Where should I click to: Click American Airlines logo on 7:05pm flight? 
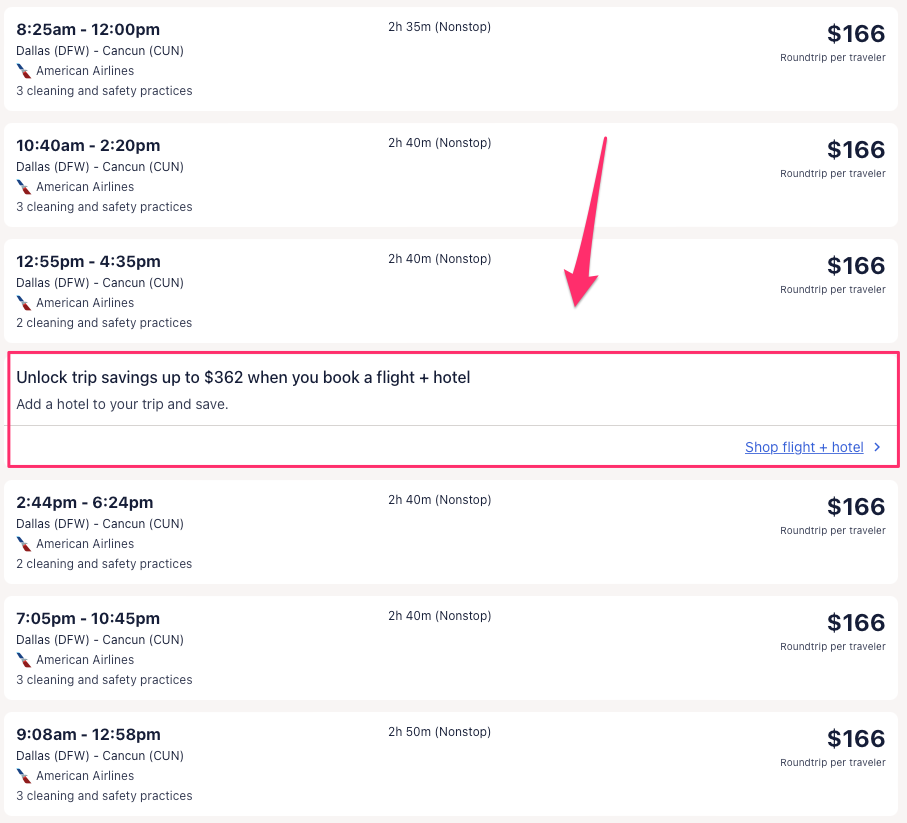pyautogui.click(x=24, y=660)
